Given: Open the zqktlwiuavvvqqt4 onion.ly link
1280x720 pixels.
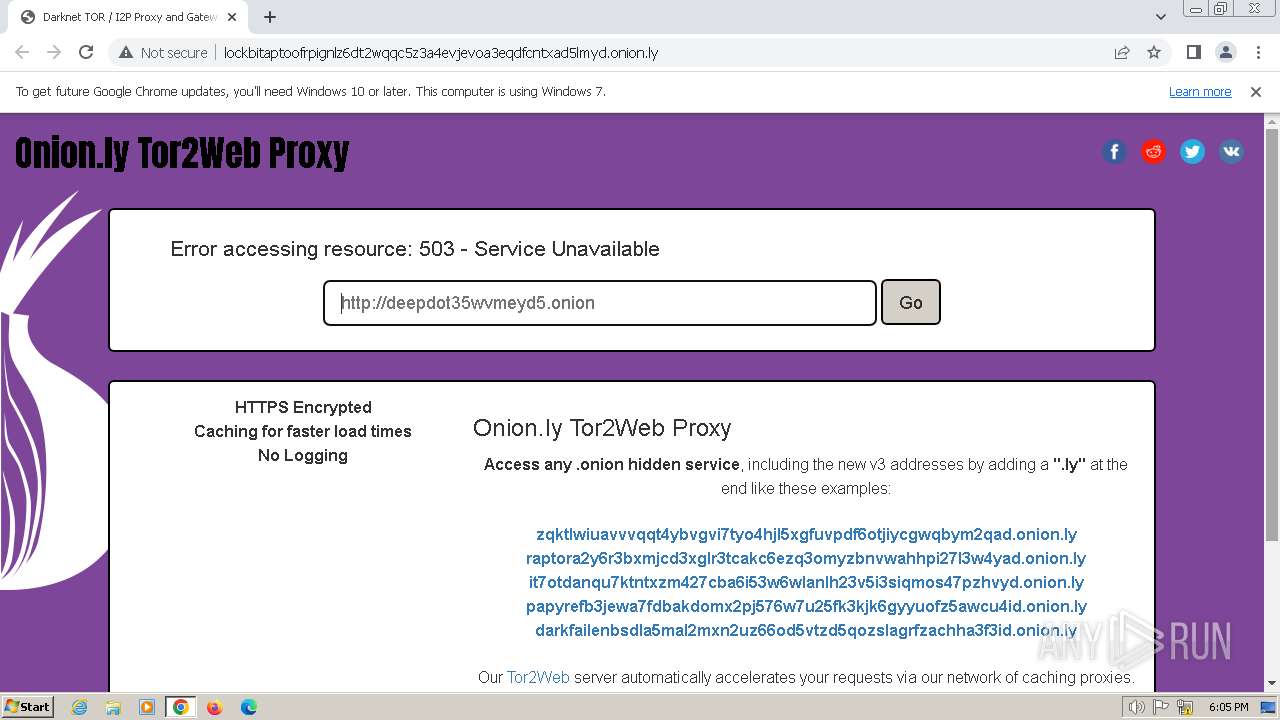Looking at the screenshot, I should pos(806,534).
